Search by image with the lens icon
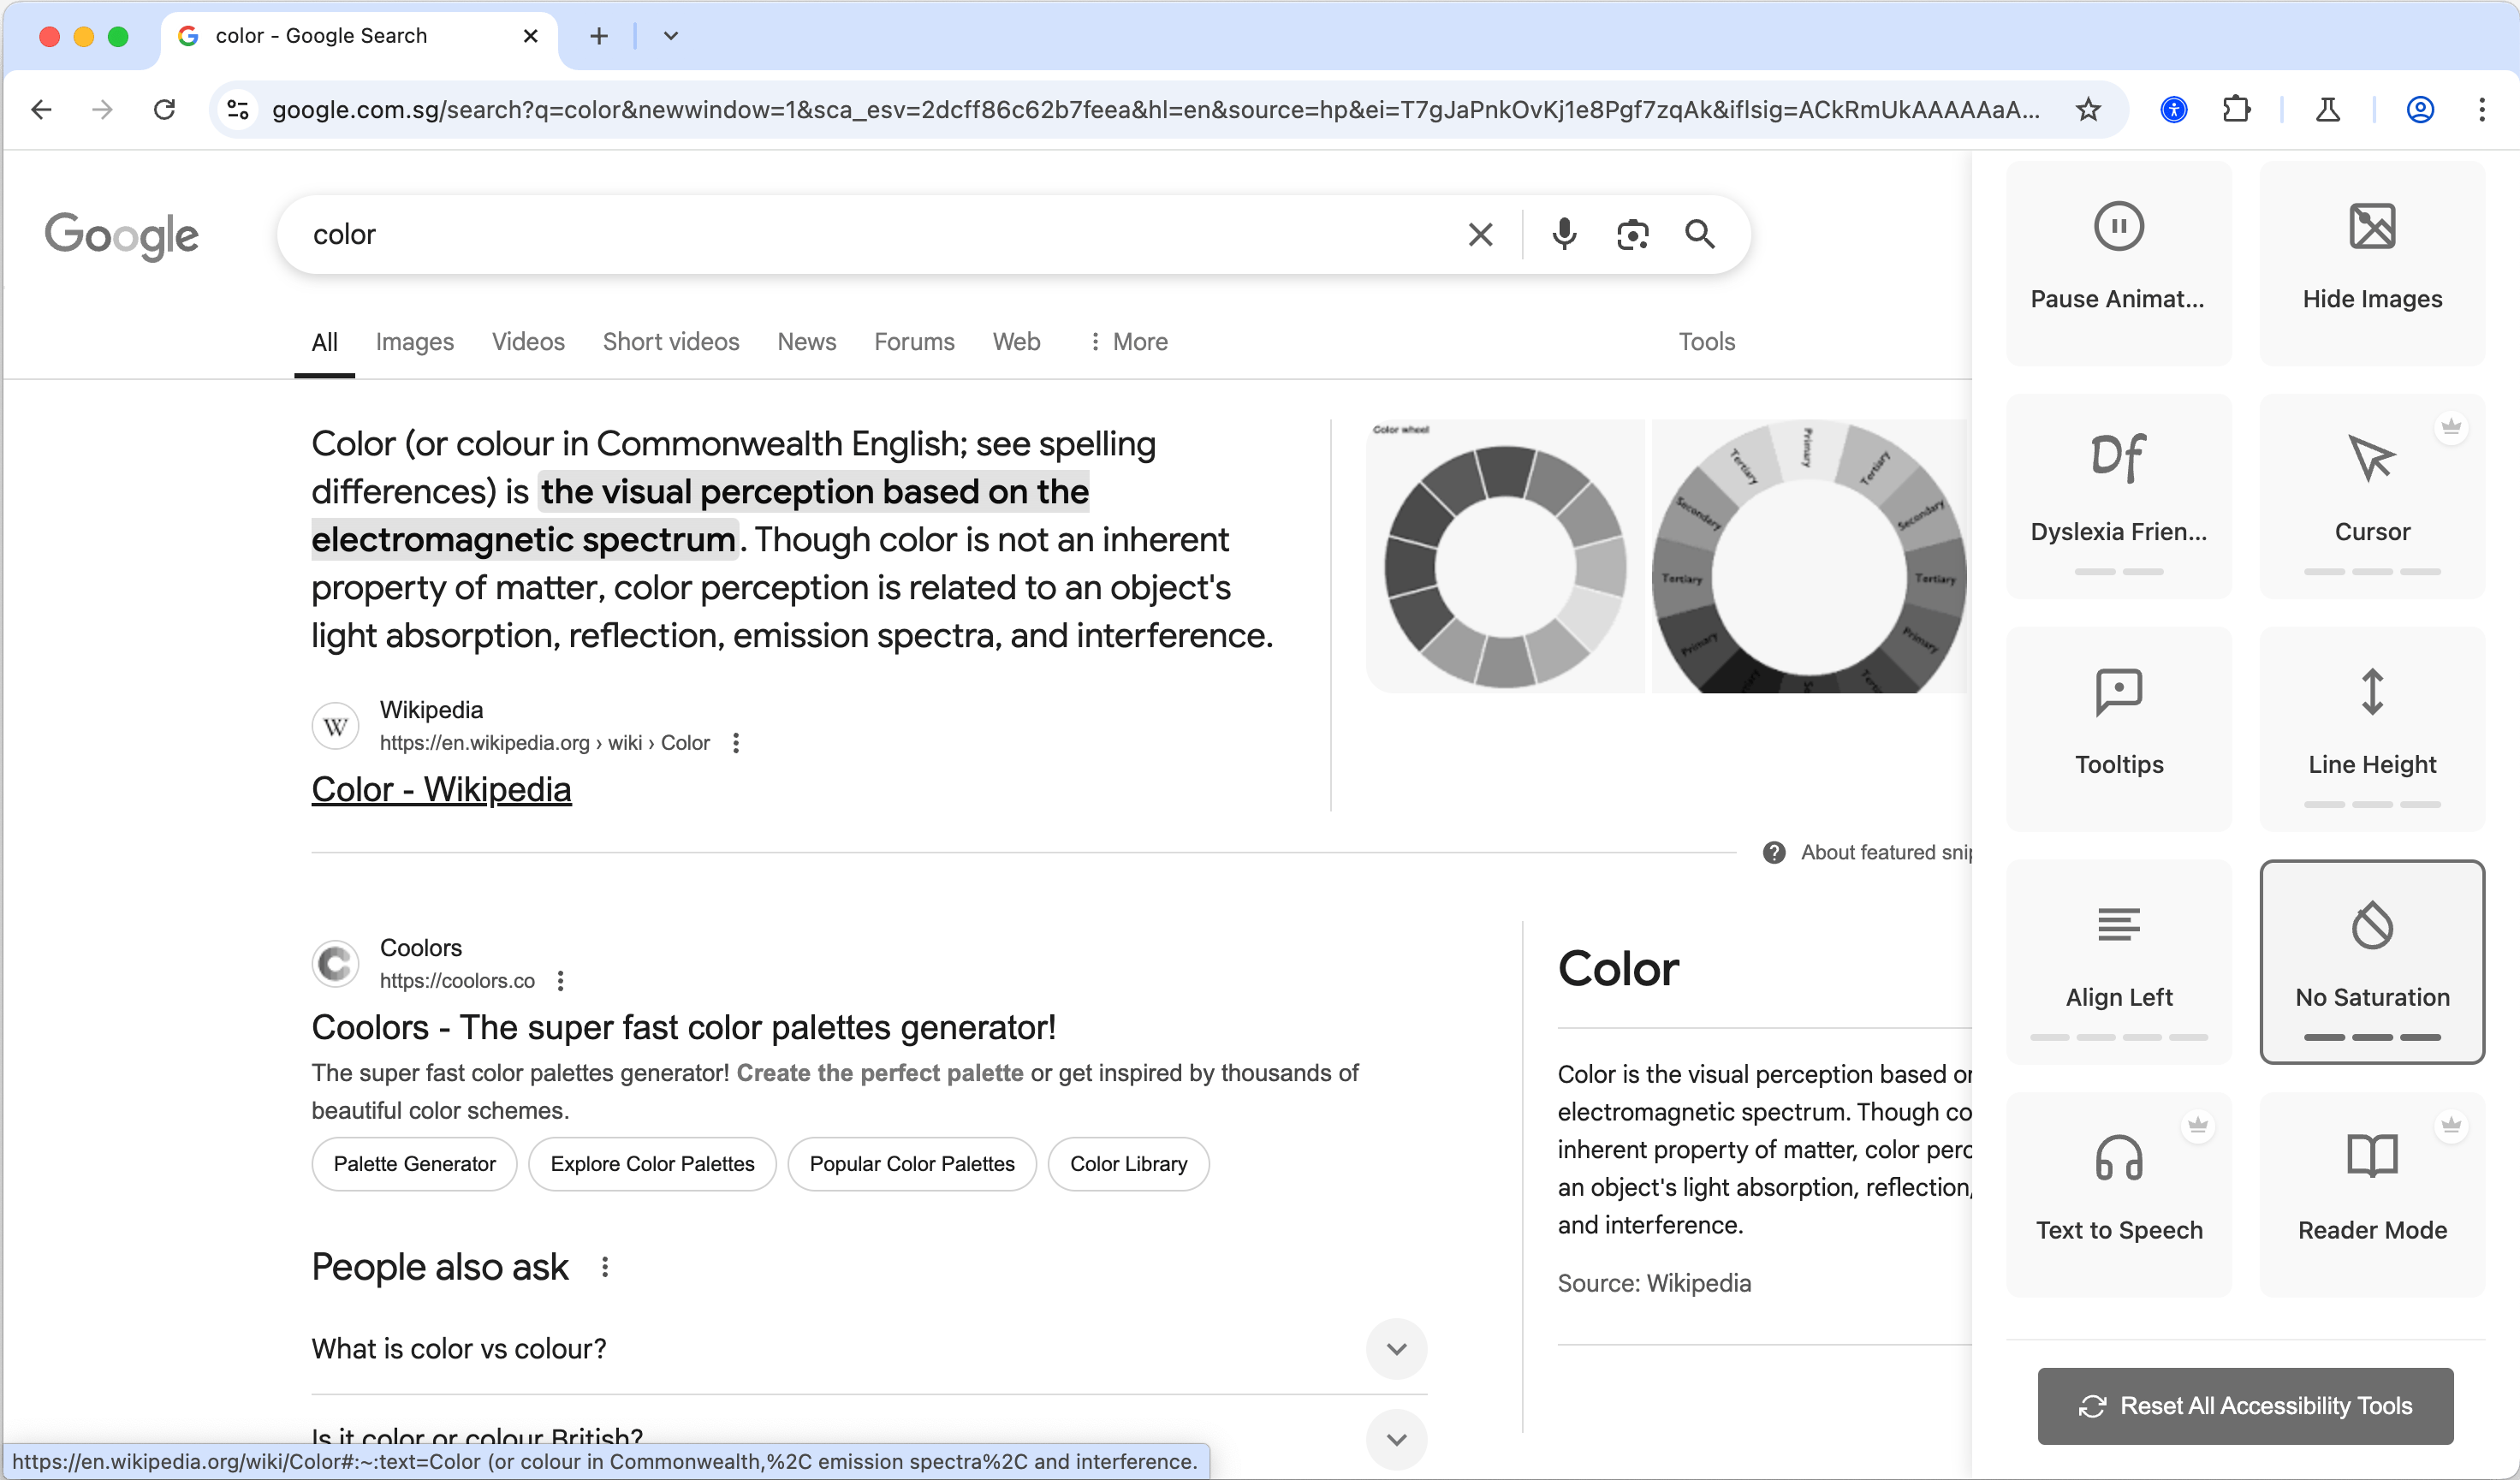 pos(1632,234)
